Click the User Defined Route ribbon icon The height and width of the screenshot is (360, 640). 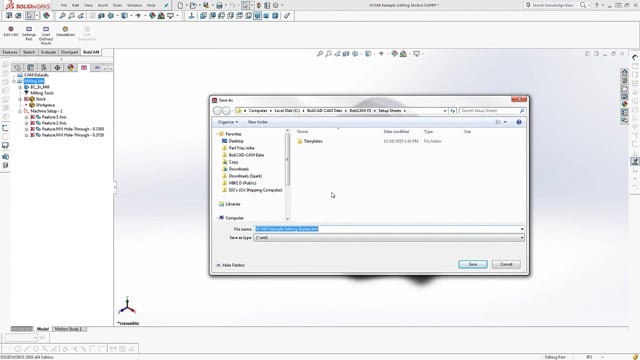point(46,35)
